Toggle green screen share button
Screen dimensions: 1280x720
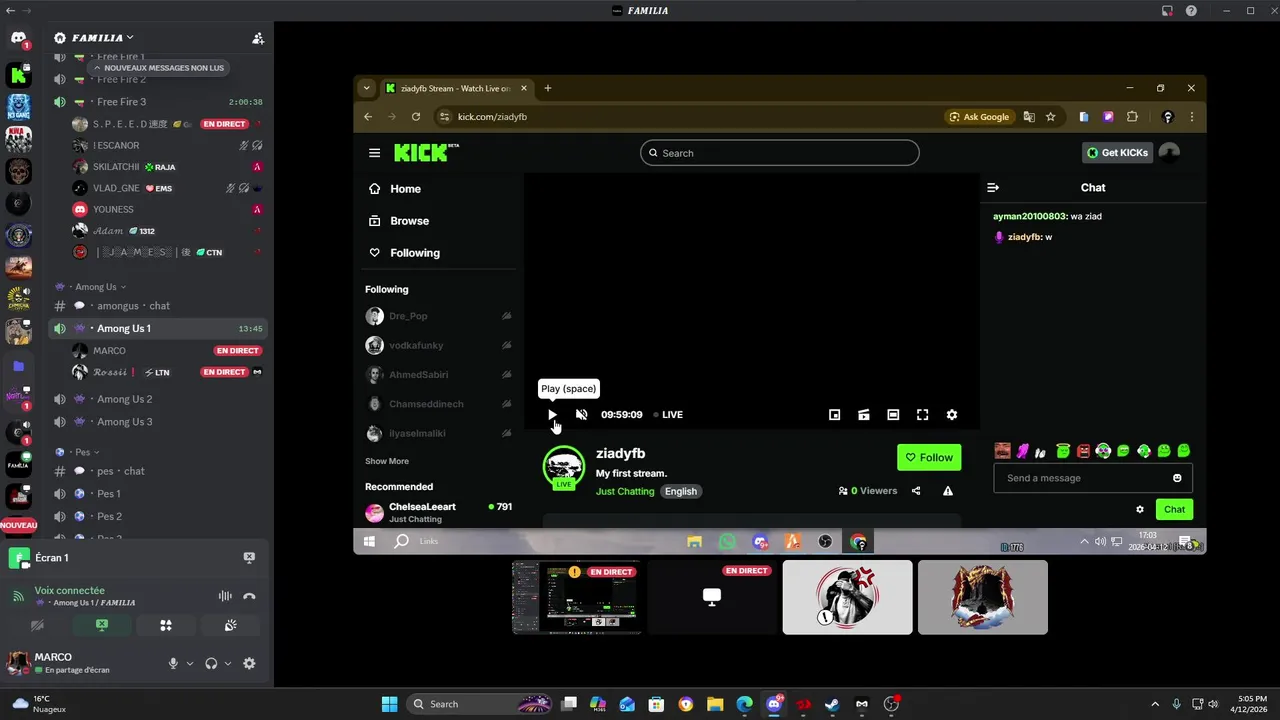(x=102, y=625)
